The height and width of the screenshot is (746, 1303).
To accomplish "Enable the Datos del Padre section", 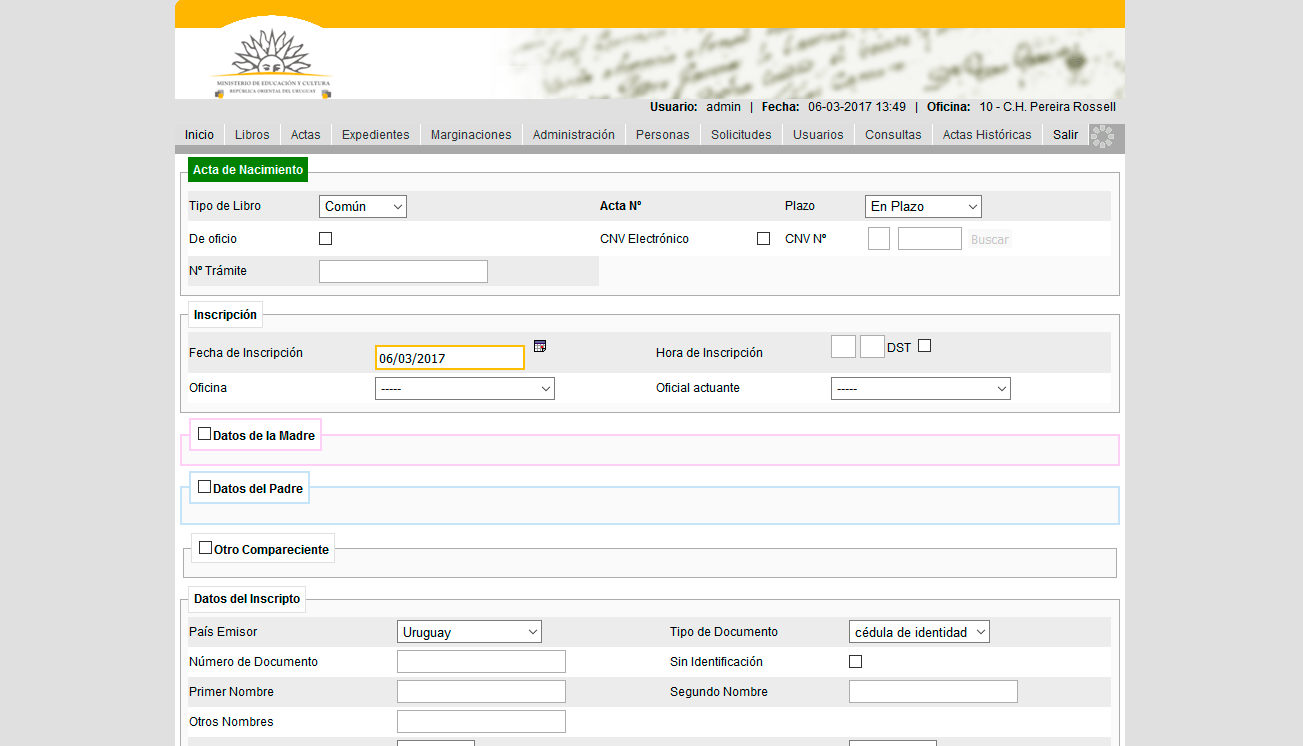I will 205,487.
